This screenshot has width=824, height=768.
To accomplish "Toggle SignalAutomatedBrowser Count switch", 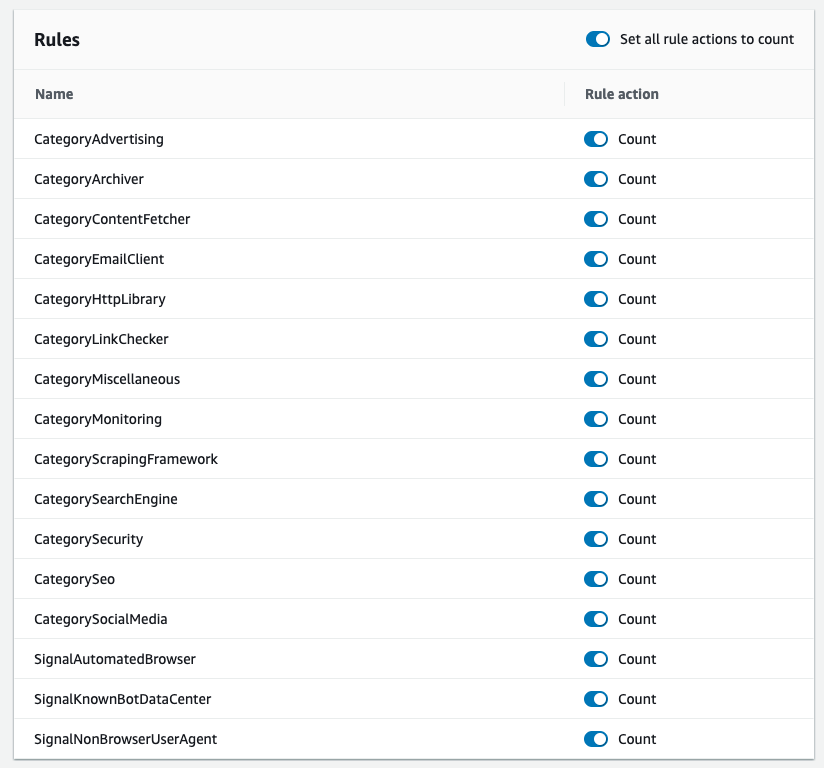I will tap(596, 659).
